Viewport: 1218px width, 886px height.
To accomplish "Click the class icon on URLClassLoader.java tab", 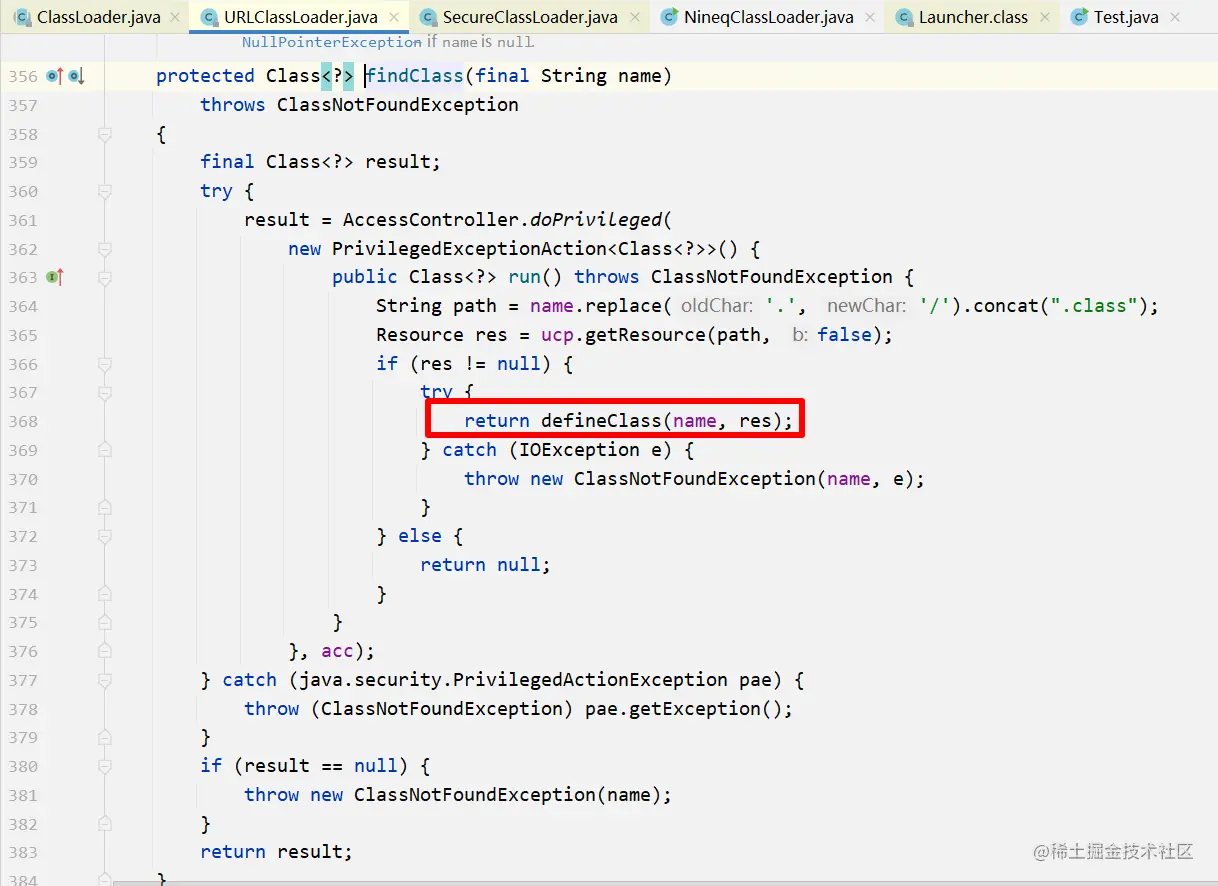I will pyautogui.click(x=209, y=17).
